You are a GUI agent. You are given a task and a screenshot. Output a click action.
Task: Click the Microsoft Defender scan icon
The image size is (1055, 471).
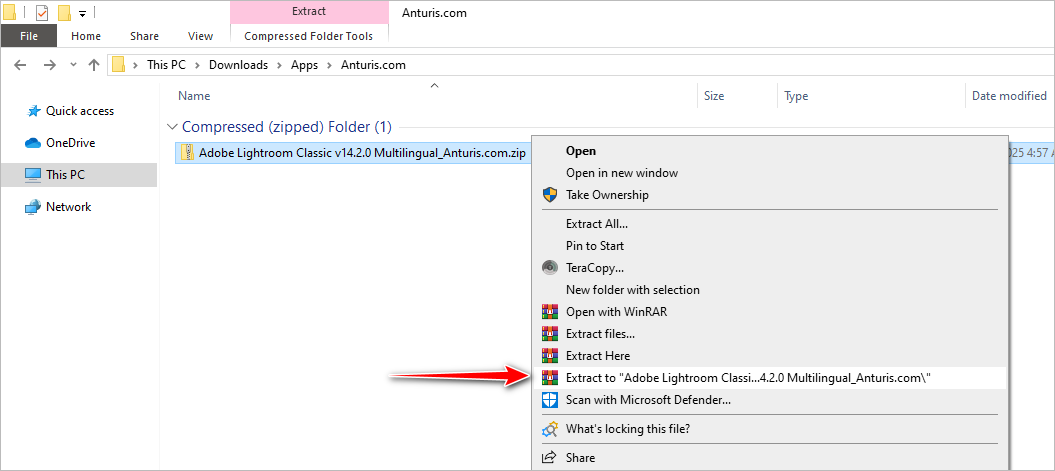[x=549, y=400]
